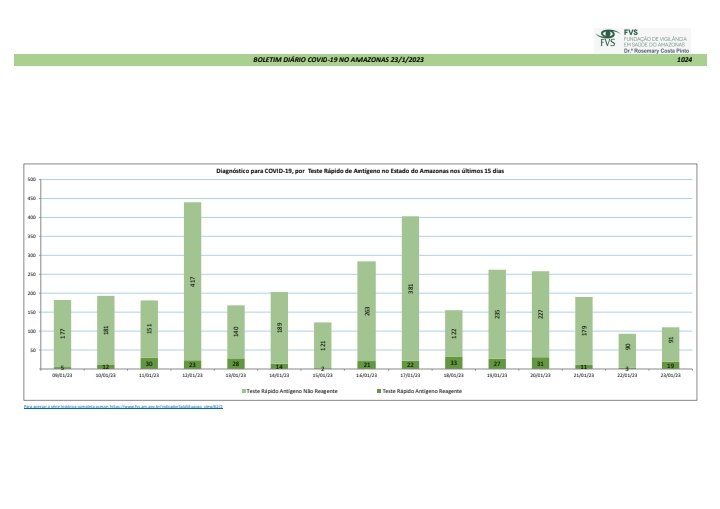Select the 21/01/23 bar showing 179
This screenshot has height=509, width=720.
(584, 330)
